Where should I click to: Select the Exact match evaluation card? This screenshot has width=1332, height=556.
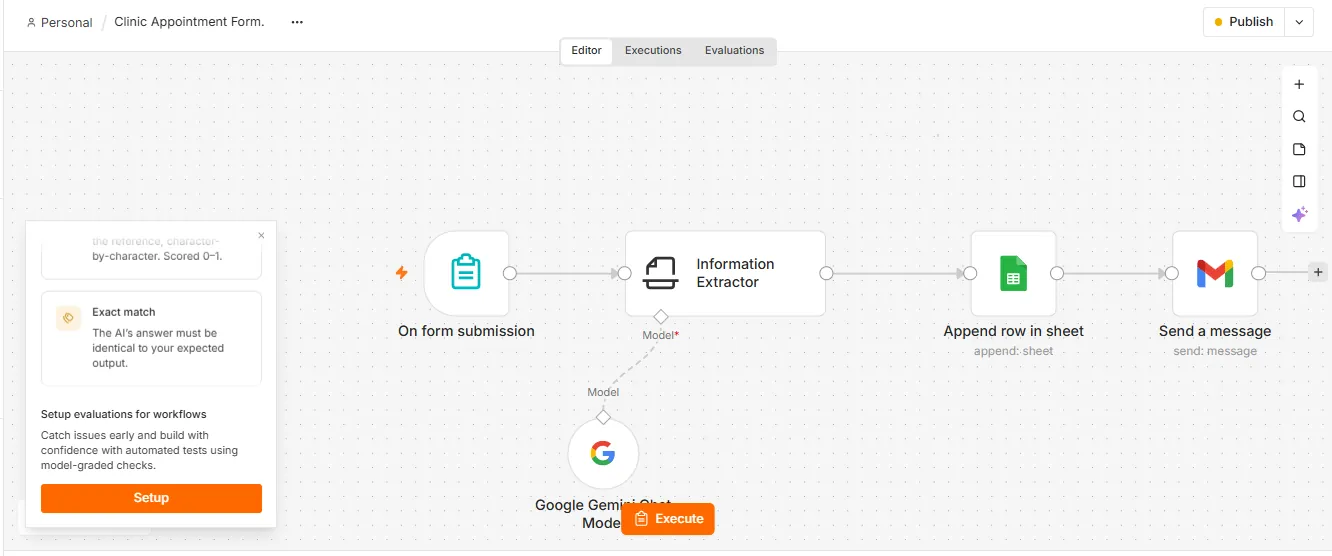tap(151, 338)
